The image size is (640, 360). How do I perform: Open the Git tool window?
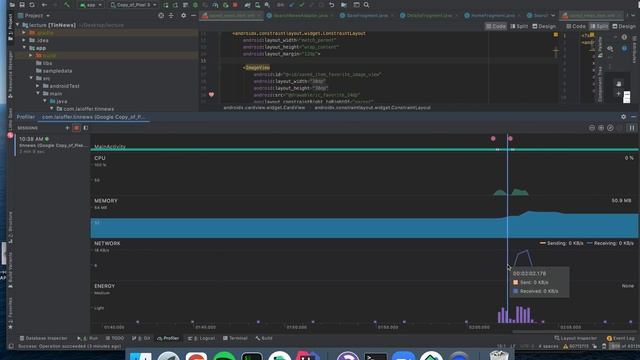pos(141,338)
